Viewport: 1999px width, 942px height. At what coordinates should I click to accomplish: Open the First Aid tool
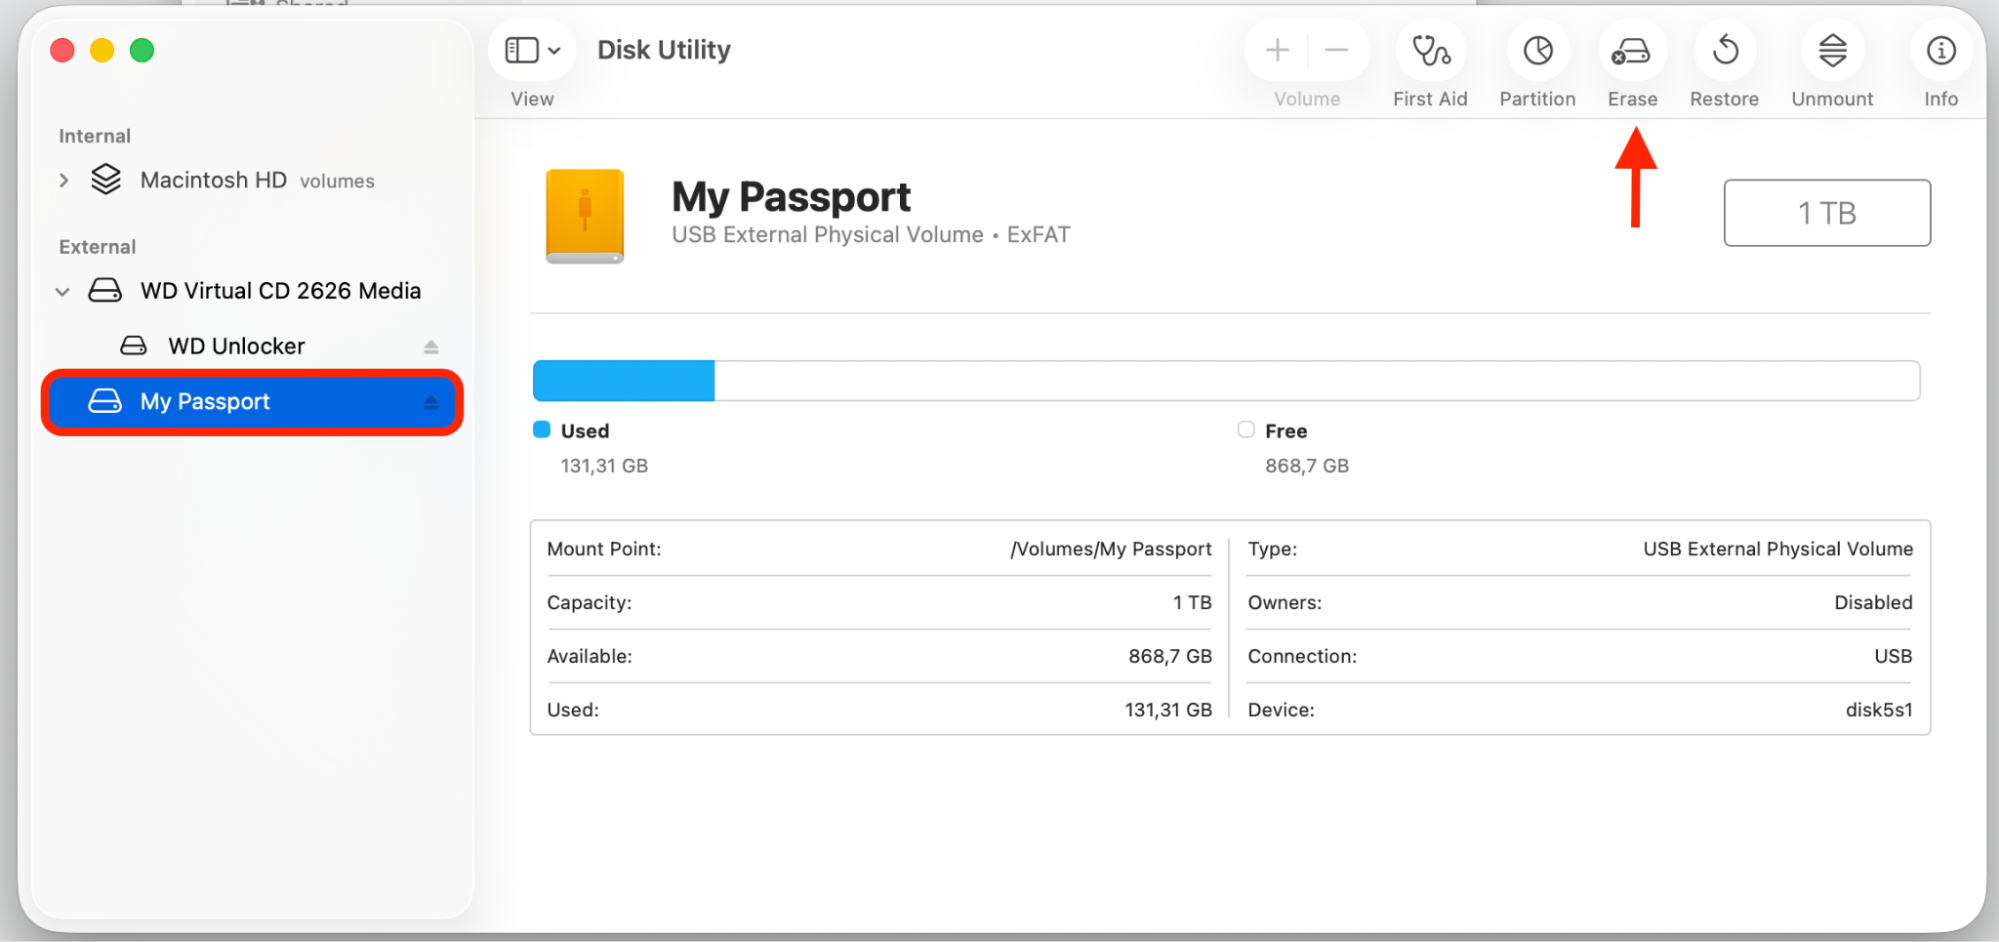point(1430,50)
